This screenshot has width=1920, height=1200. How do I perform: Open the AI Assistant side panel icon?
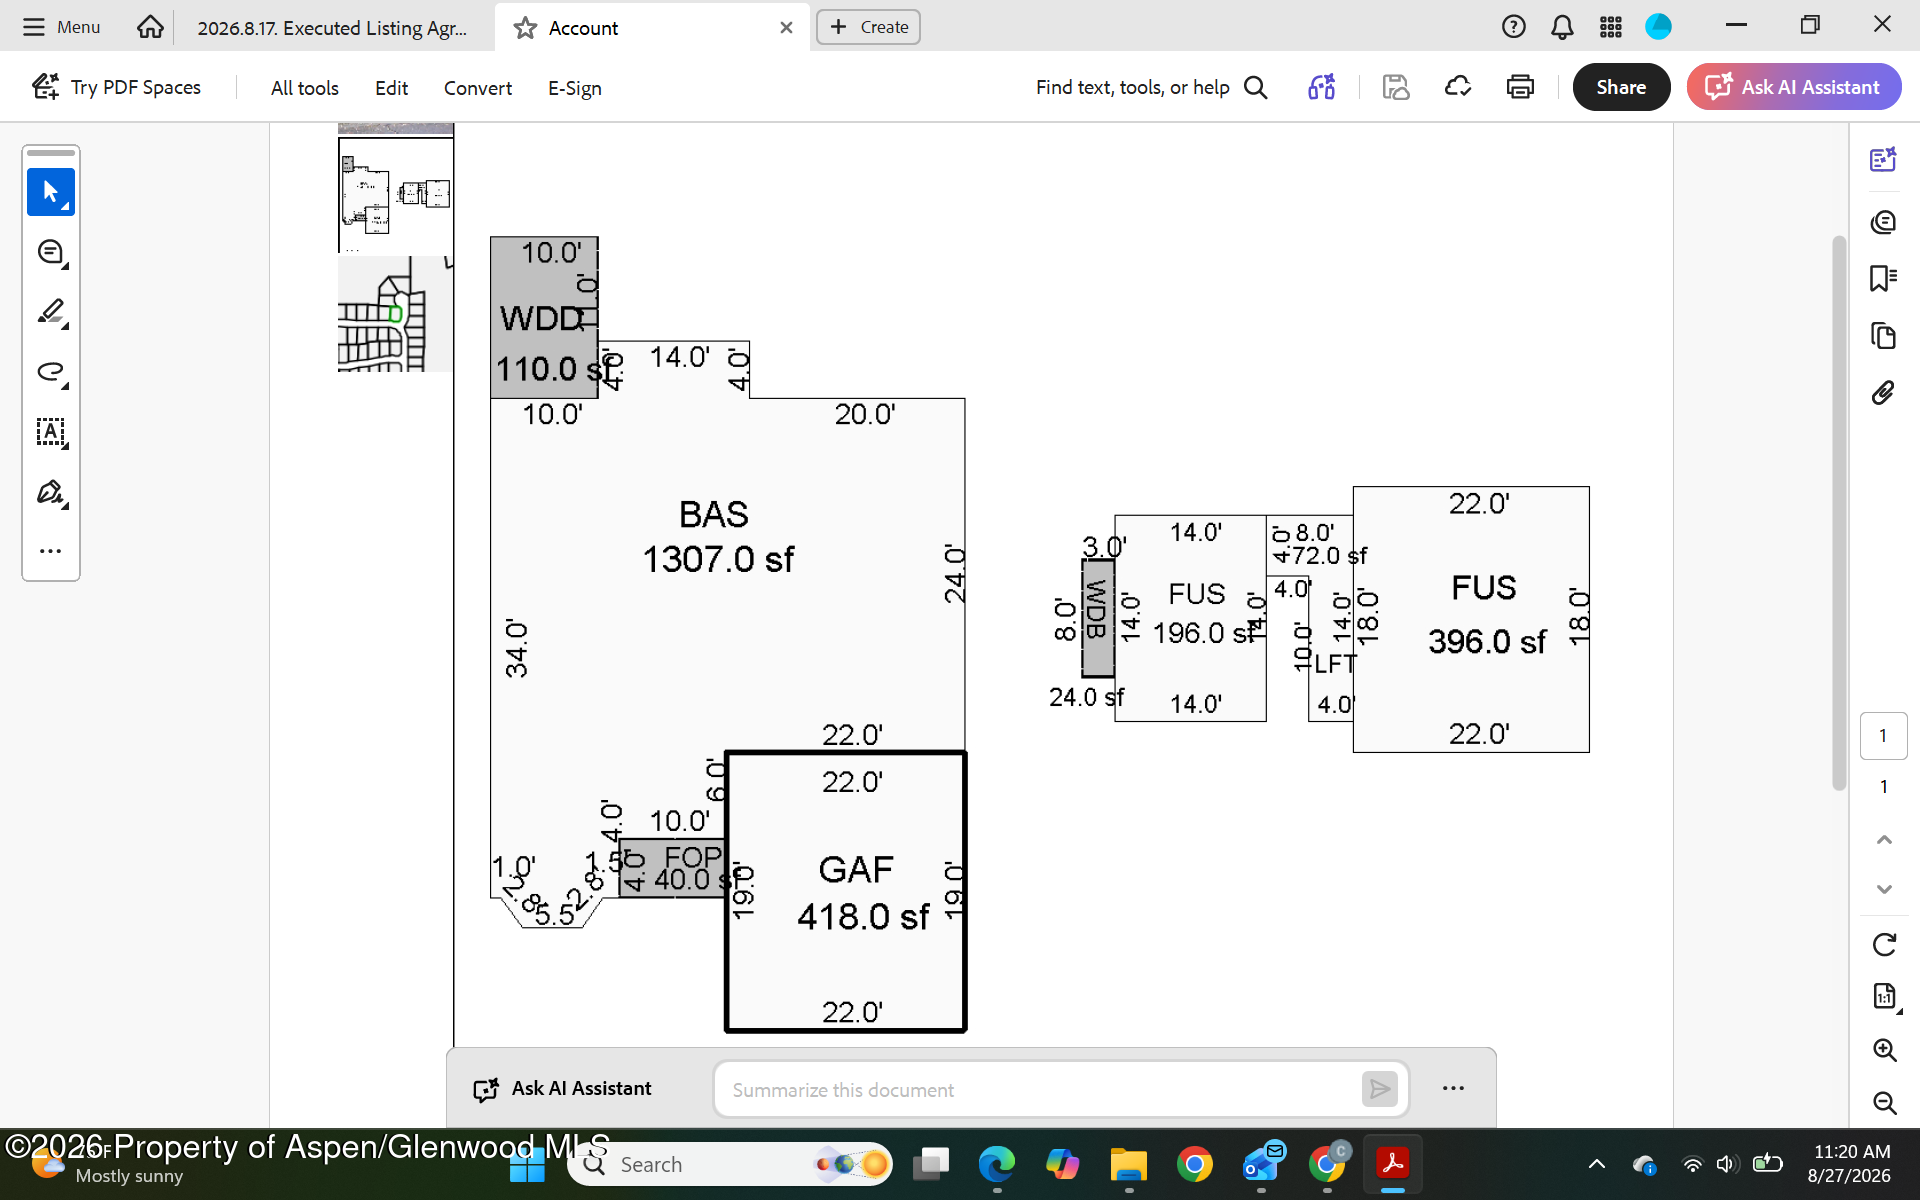[1883, 160]
